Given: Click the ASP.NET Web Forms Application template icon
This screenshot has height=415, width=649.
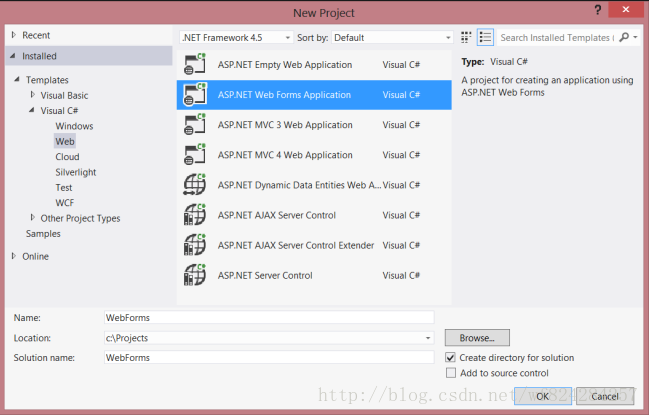Looking at the screenshot, I should [x=195, y=95].
